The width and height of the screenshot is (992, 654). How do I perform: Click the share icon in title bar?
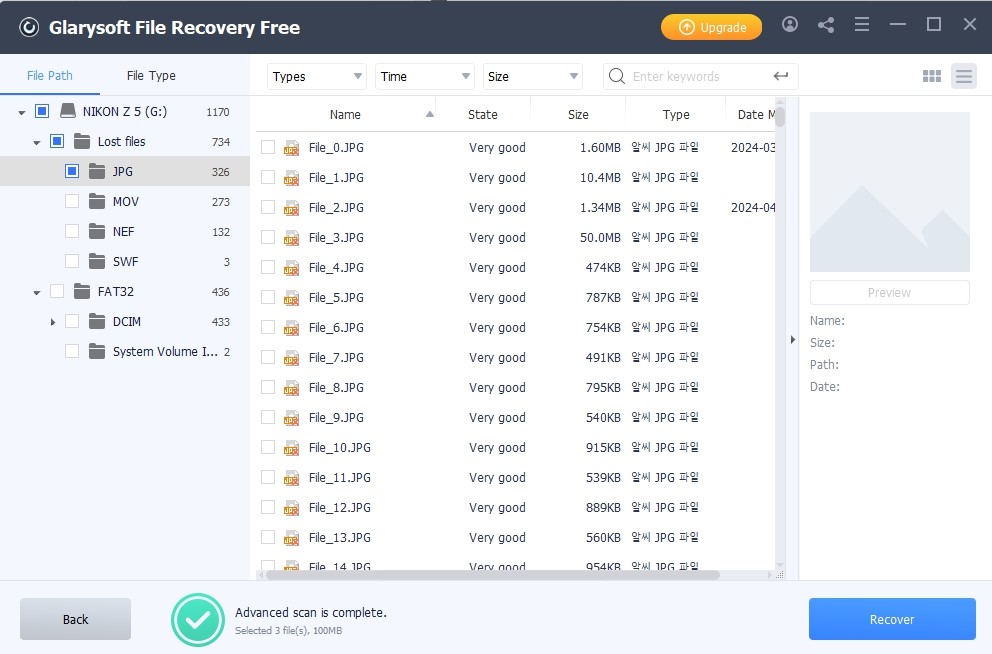[826, 25]
